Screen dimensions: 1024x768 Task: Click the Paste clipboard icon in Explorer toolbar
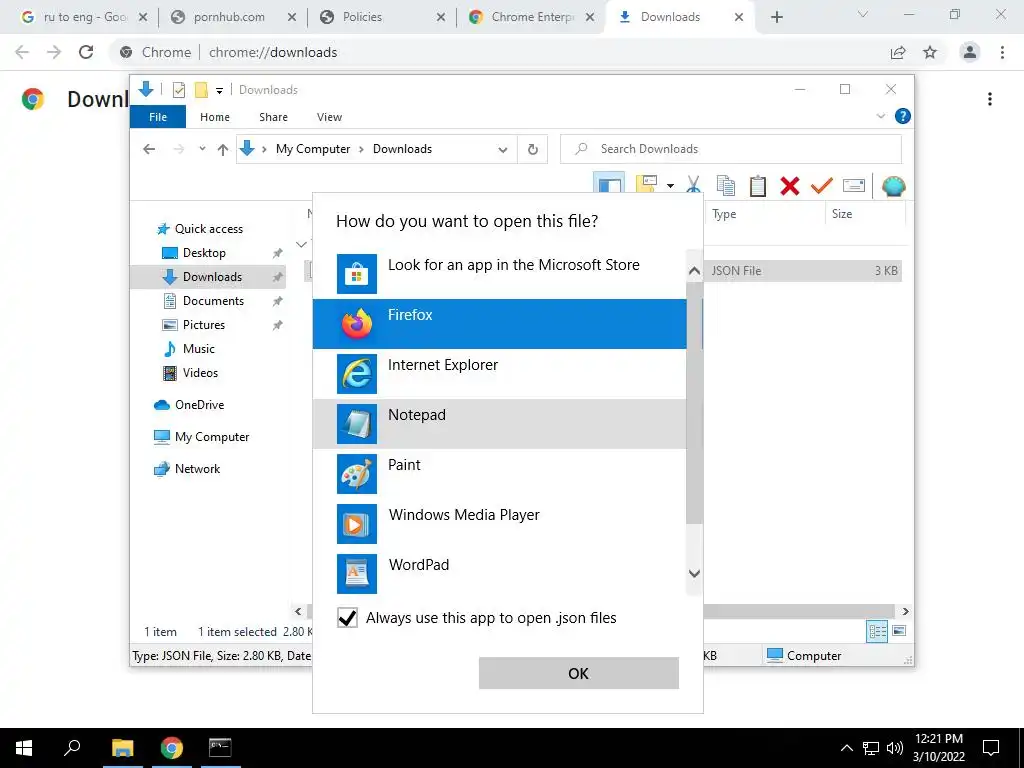[758, 185]
